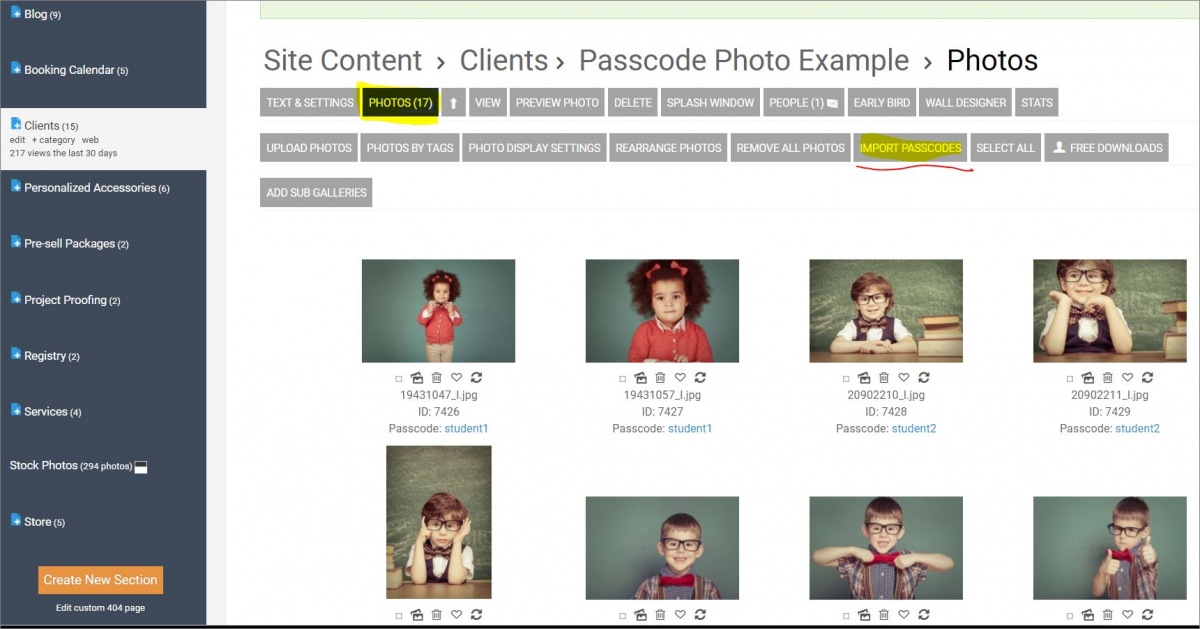
Task: Open the 20902210_l.jpg boy with books thumbnail
Action: 886,311
